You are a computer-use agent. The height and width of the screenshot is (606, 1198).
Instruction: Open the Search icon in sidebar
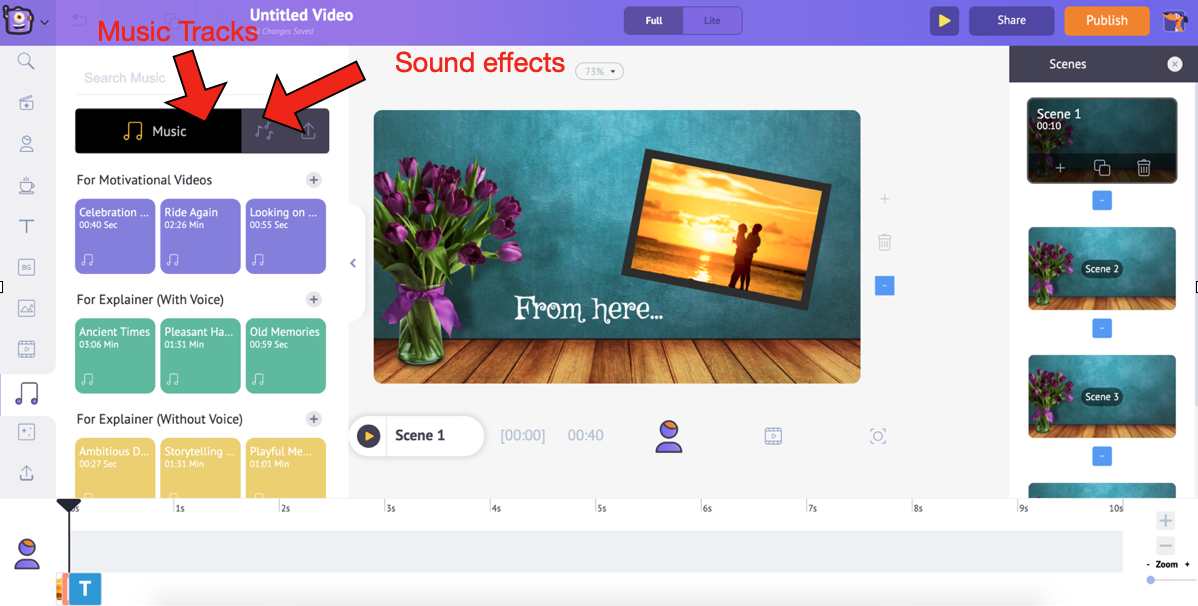pyautogui.click(x=27, y=62)
